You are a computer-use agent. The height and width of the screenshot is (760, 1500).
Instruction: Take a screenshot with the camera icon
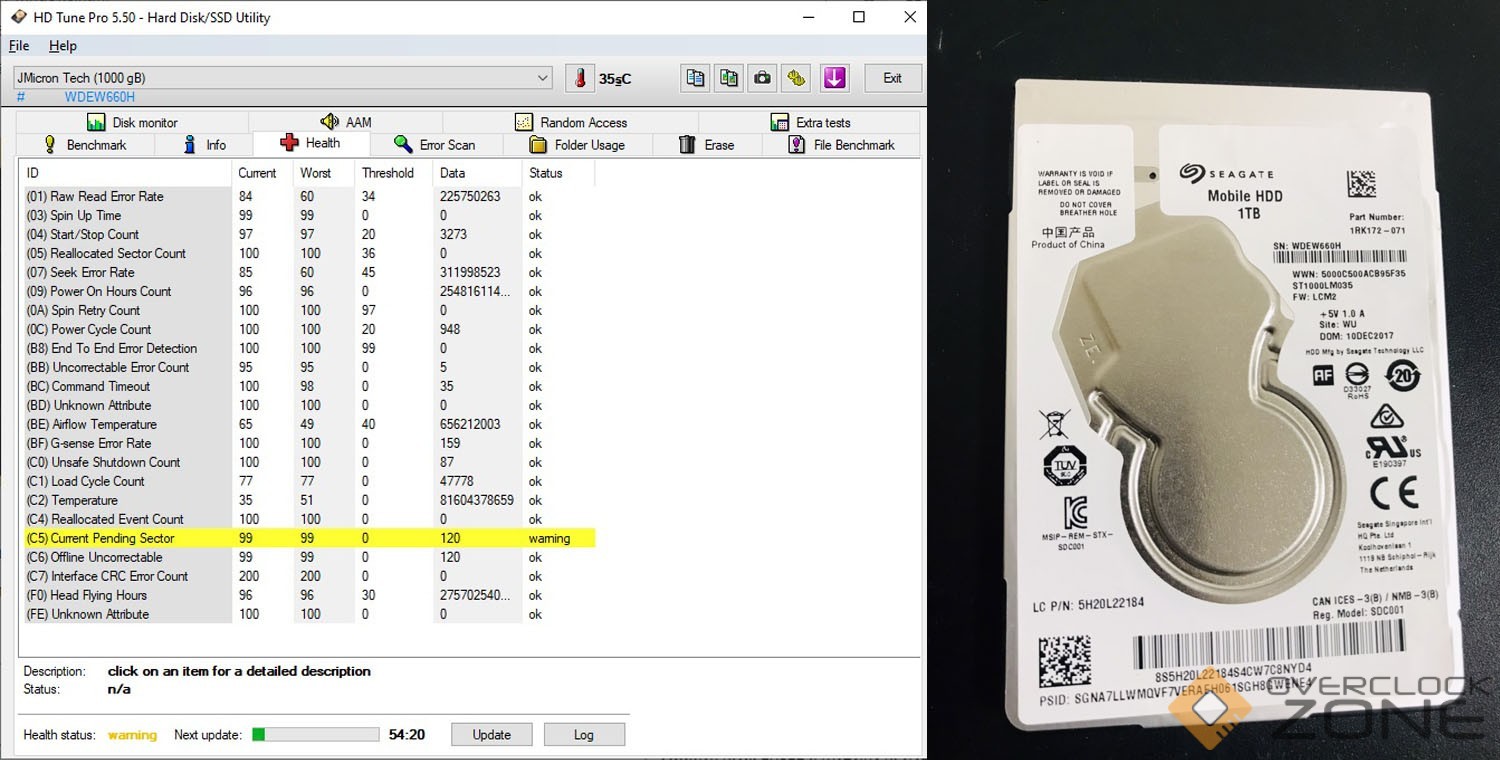click(762, 78)
